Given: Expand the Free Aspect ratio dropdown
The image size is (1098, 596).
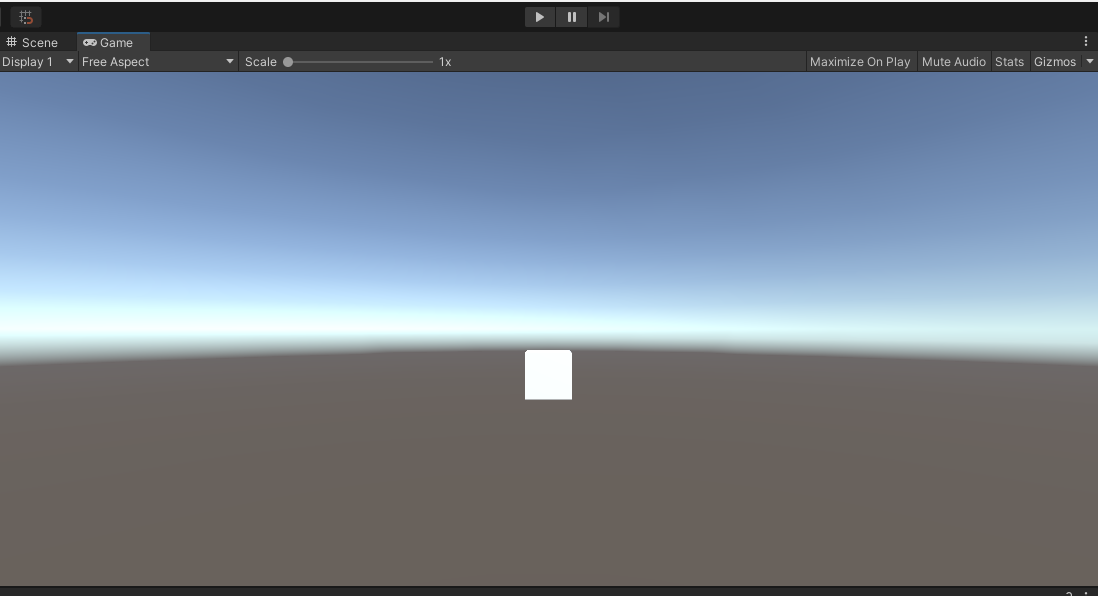Looking at the screenshot, I should (x=158, y=62).
